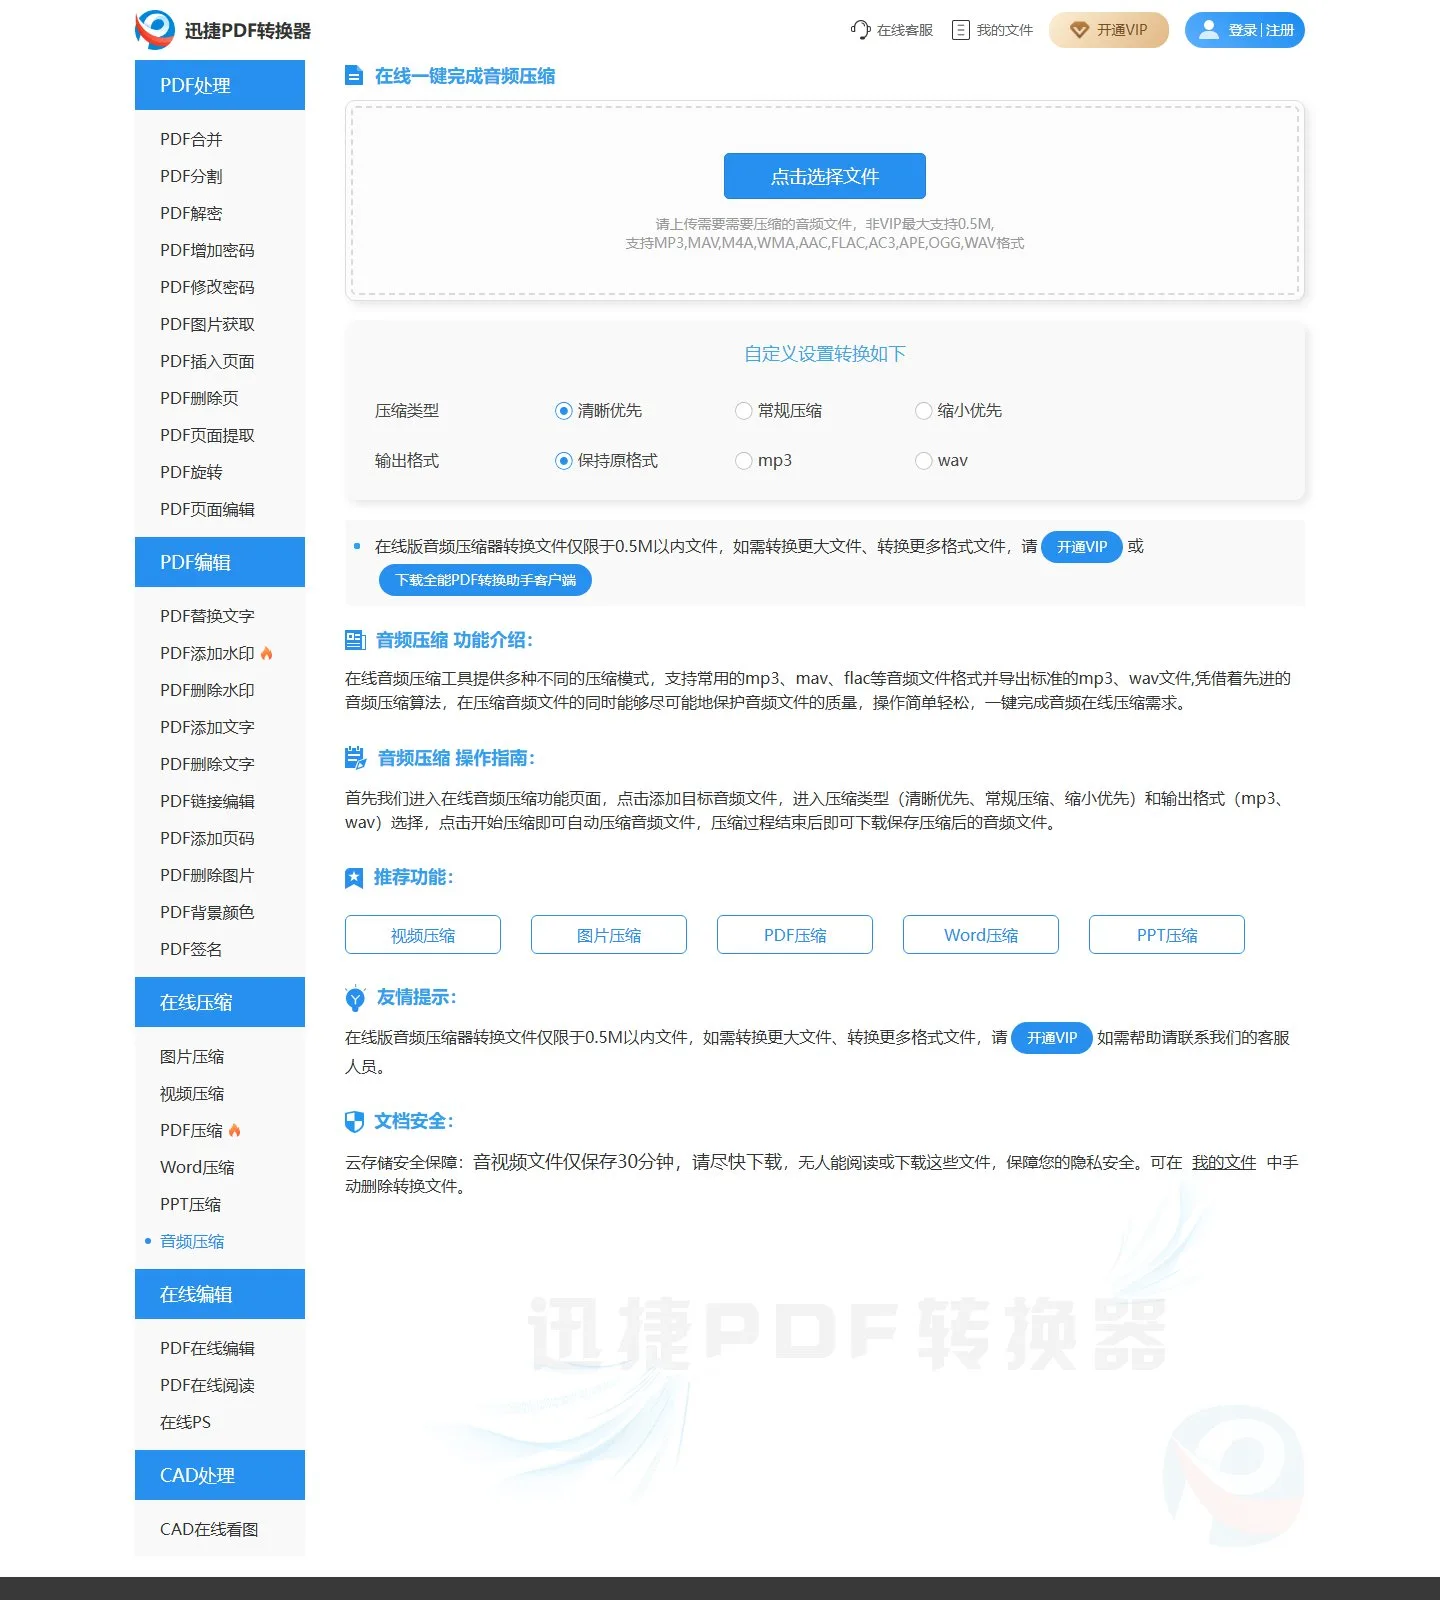Click the dashed file upload drop area

(825, 200)
